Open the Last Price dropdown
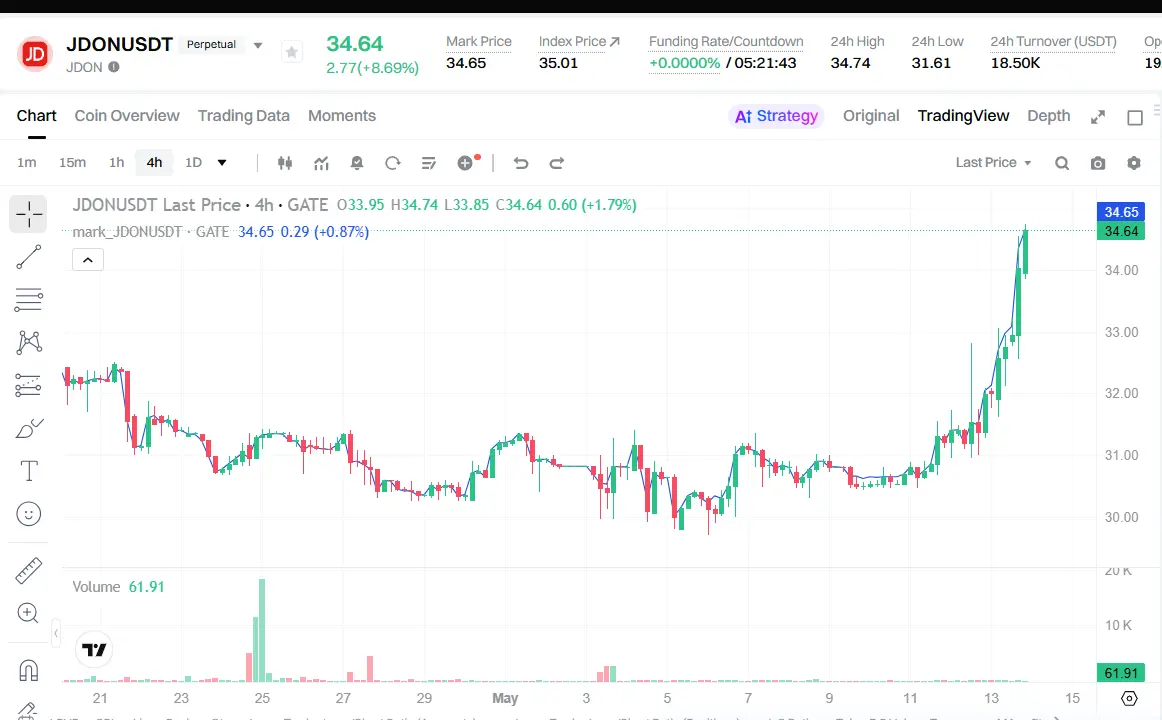 [993, 163]
